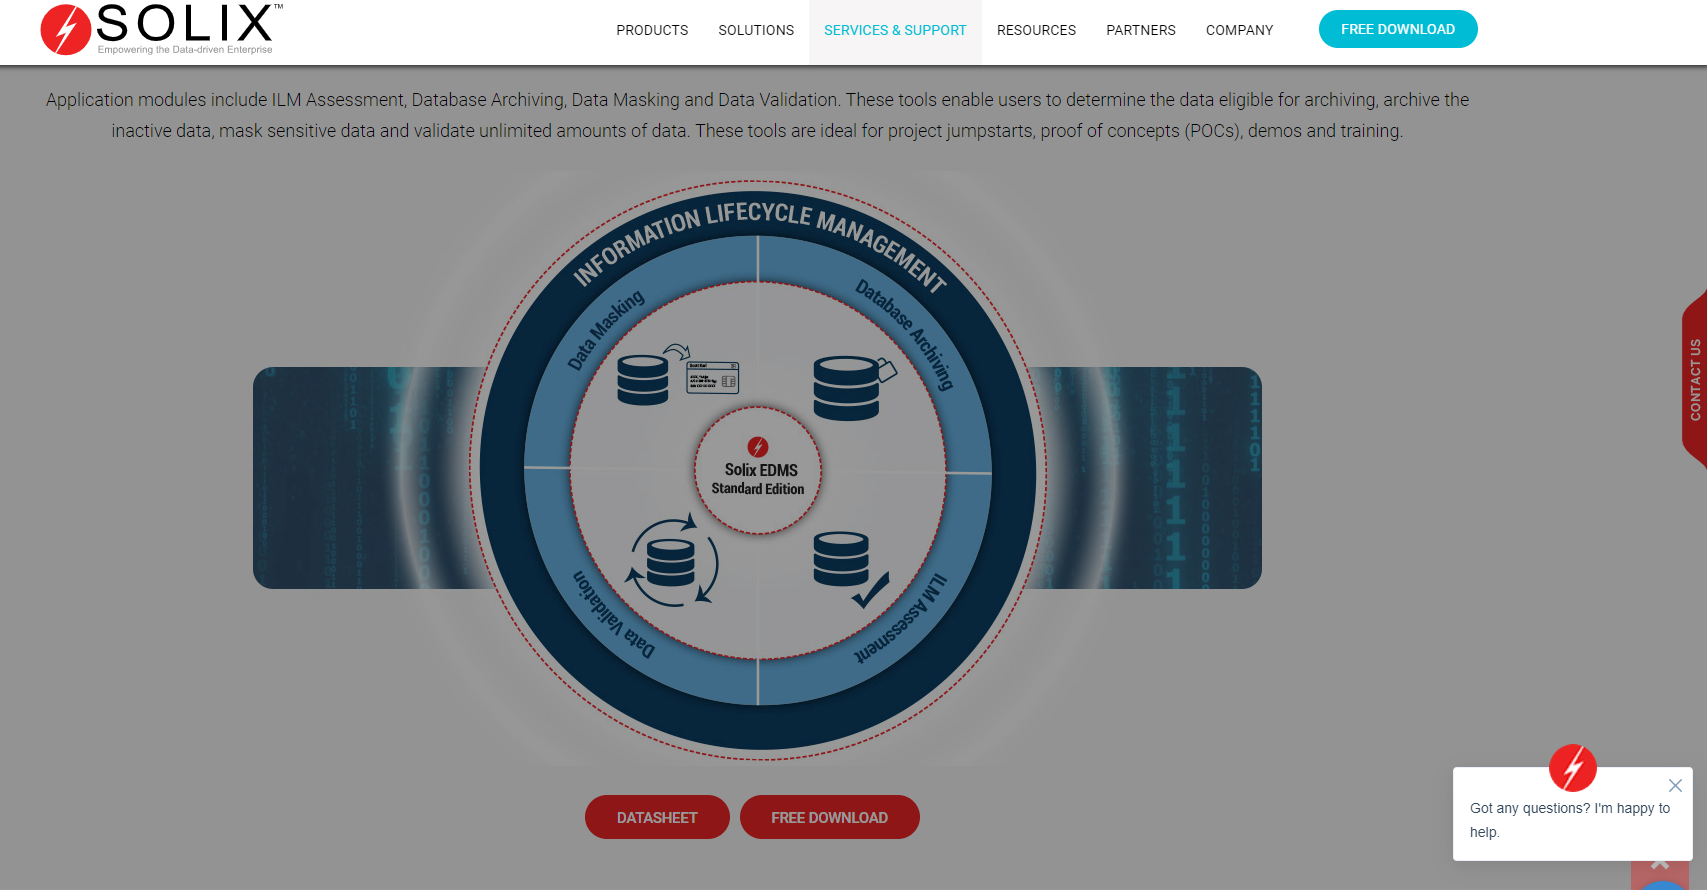Click the paragraph beginning 'Application modules include ILM Assessment'
1707x890 pixels.
[757, 115]
